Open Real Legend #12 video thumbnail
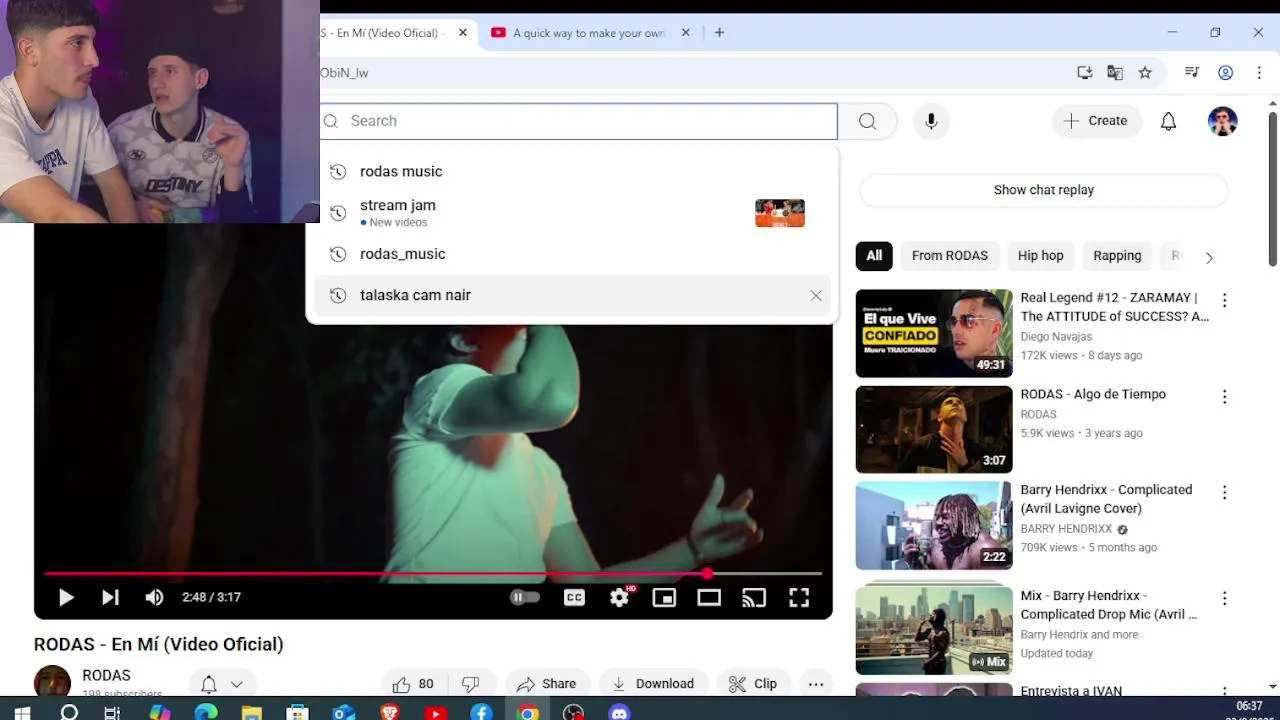The image size is (1280, 720). tap(934, 333)
